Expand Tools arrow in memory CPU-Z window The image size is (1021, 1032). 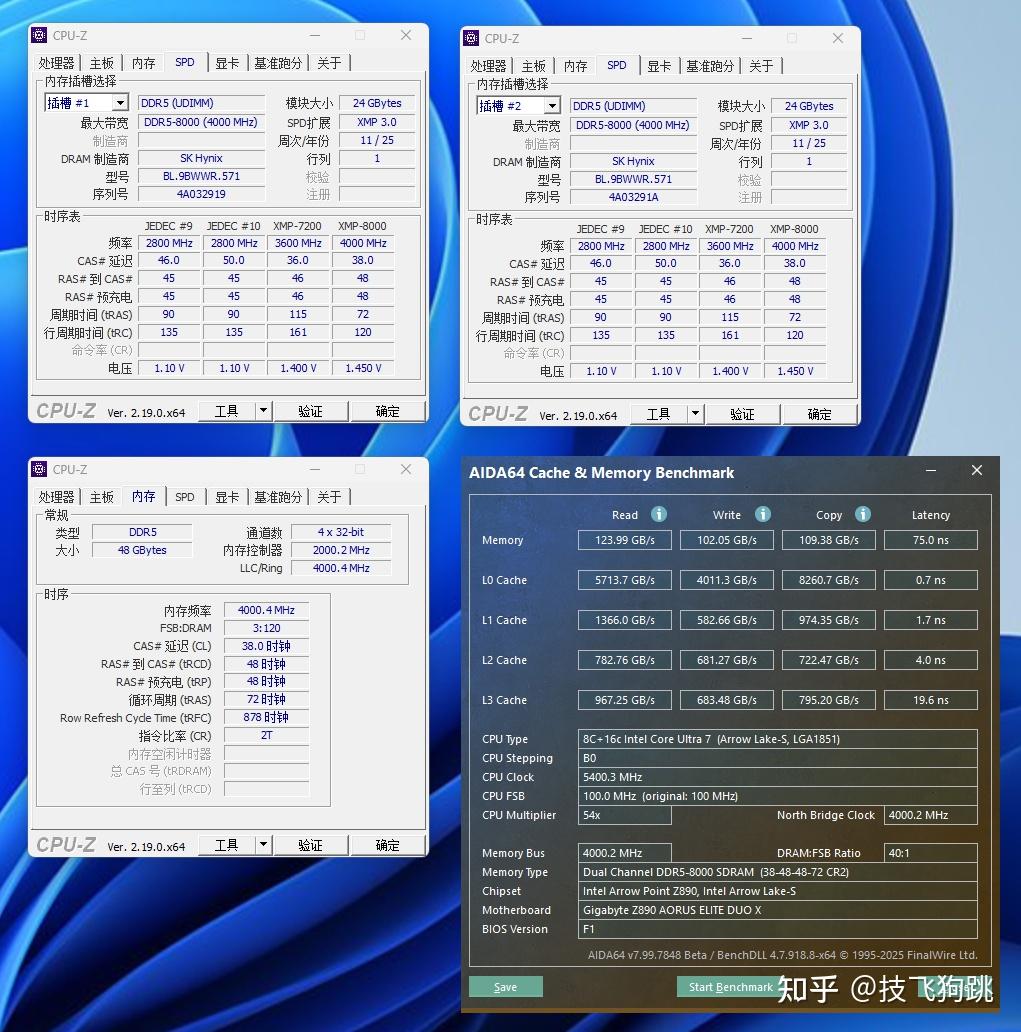click(x=263, y=845)
